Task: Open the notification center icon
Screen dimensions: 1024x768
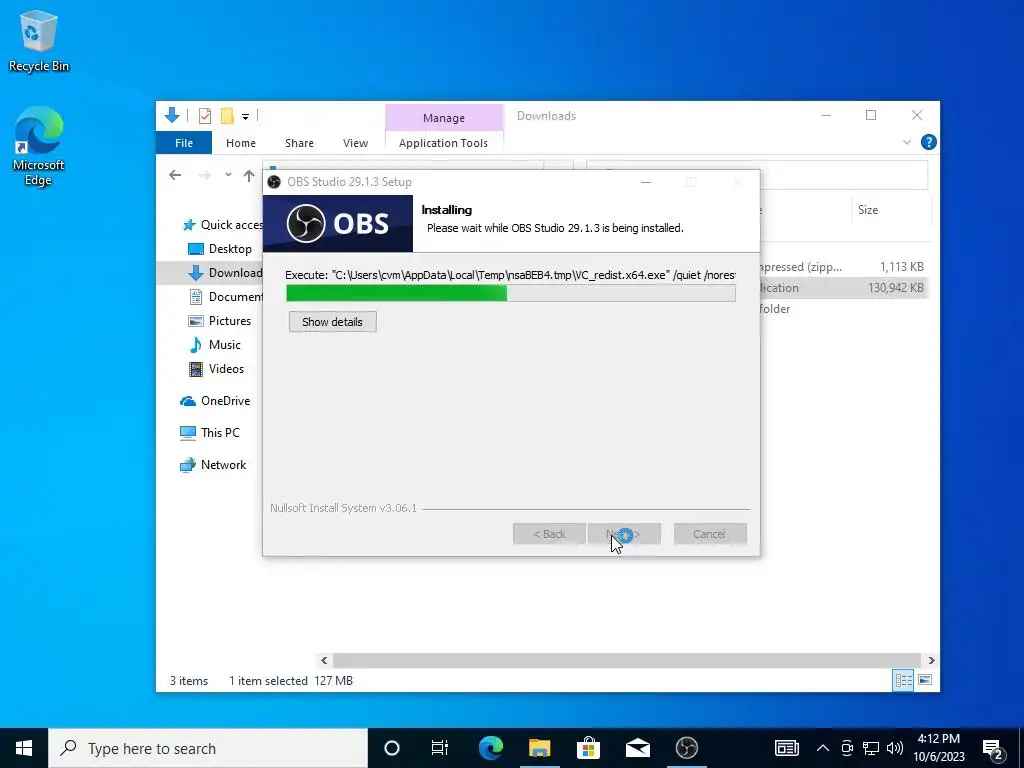Action: click(993, 748)
